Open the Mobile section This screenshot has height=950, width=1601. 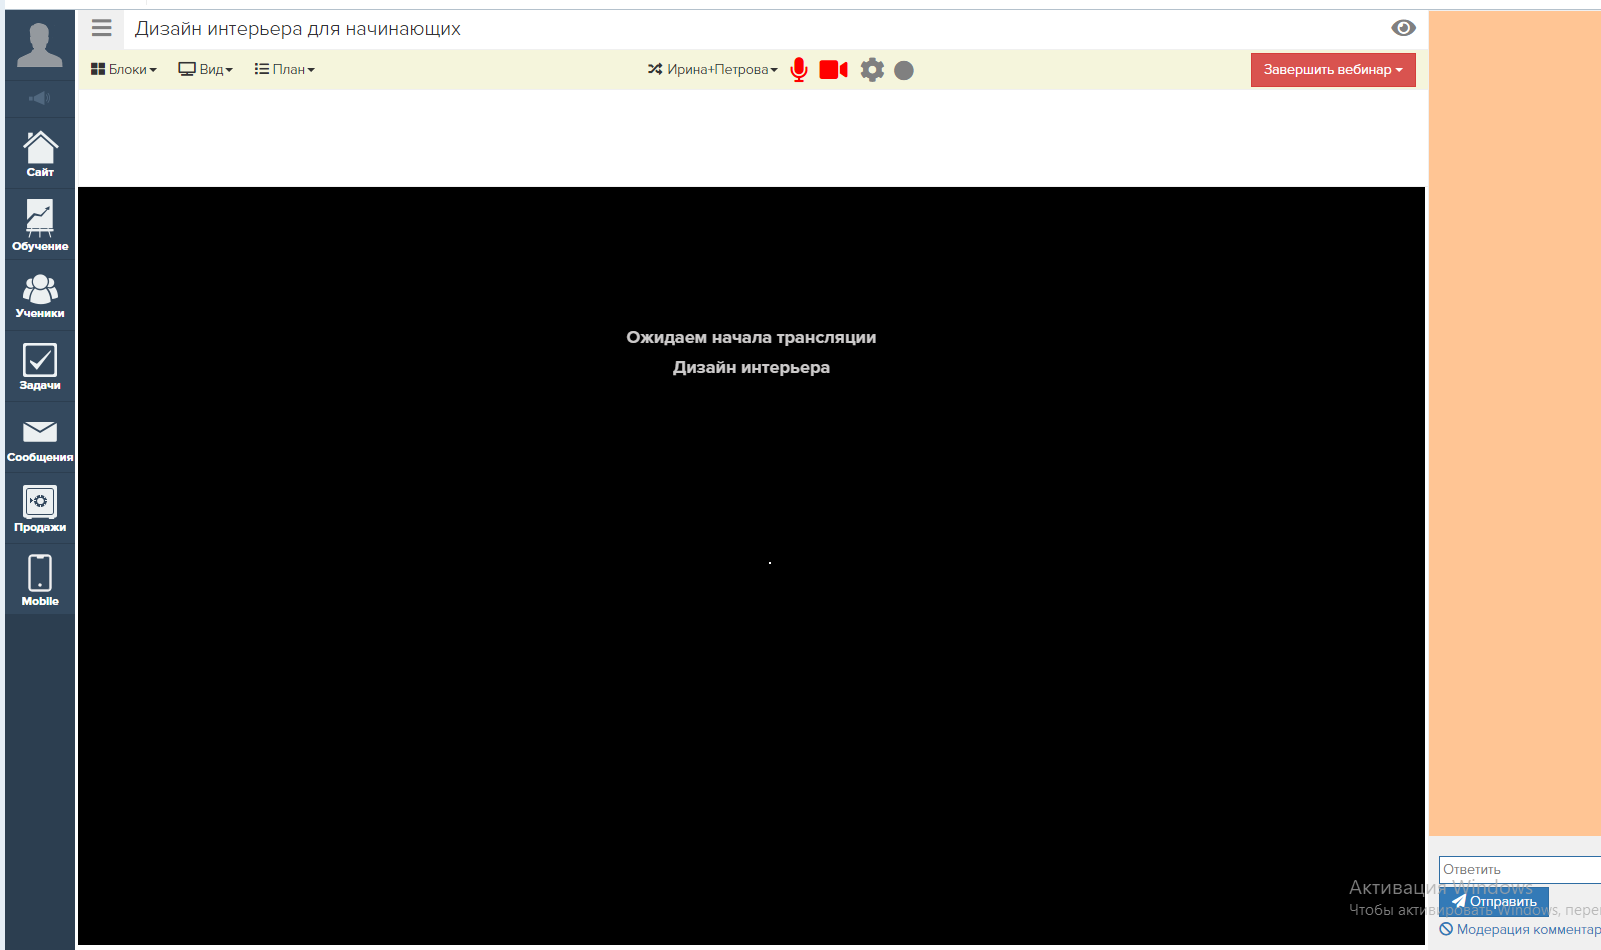click(x=40, y=580)
